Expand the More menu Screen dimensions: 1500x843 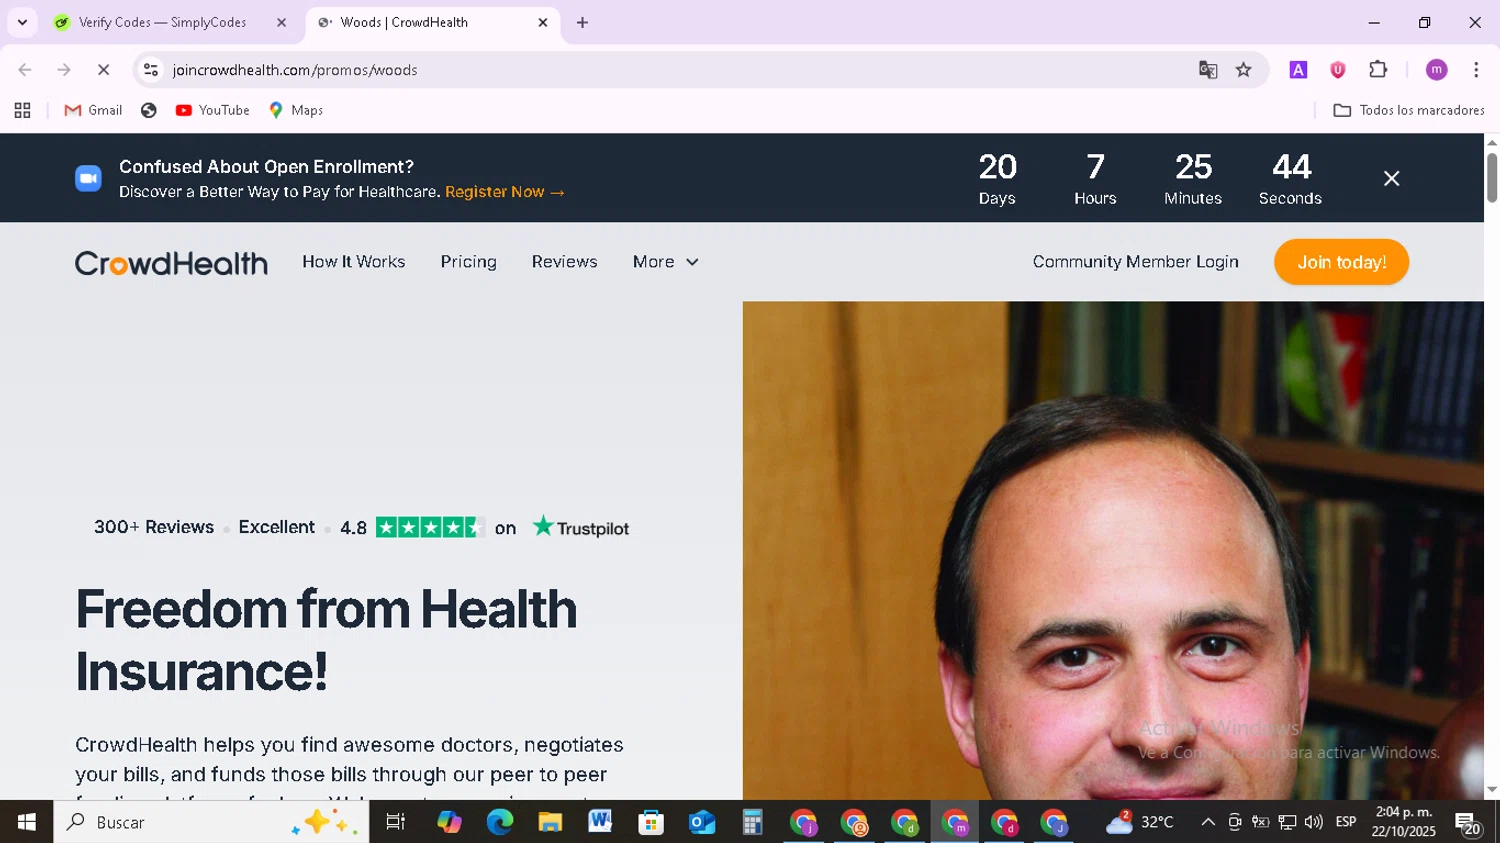[x=665, y=262]
